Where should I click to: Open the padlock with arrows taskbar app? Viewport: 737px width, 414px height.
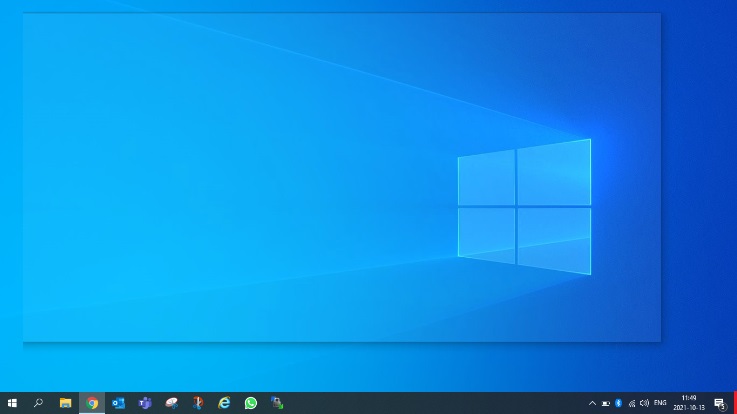tap(277, 403)
